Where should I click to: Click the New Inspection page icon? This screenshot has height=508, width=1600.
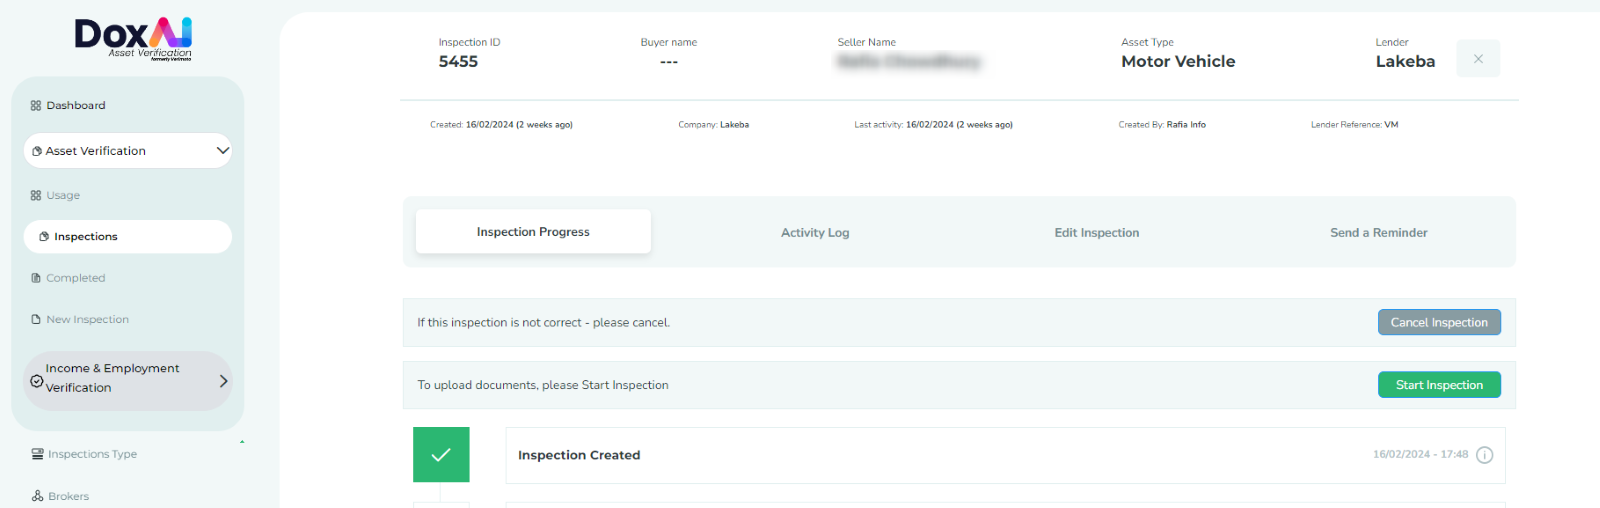(x=36, y=320)
